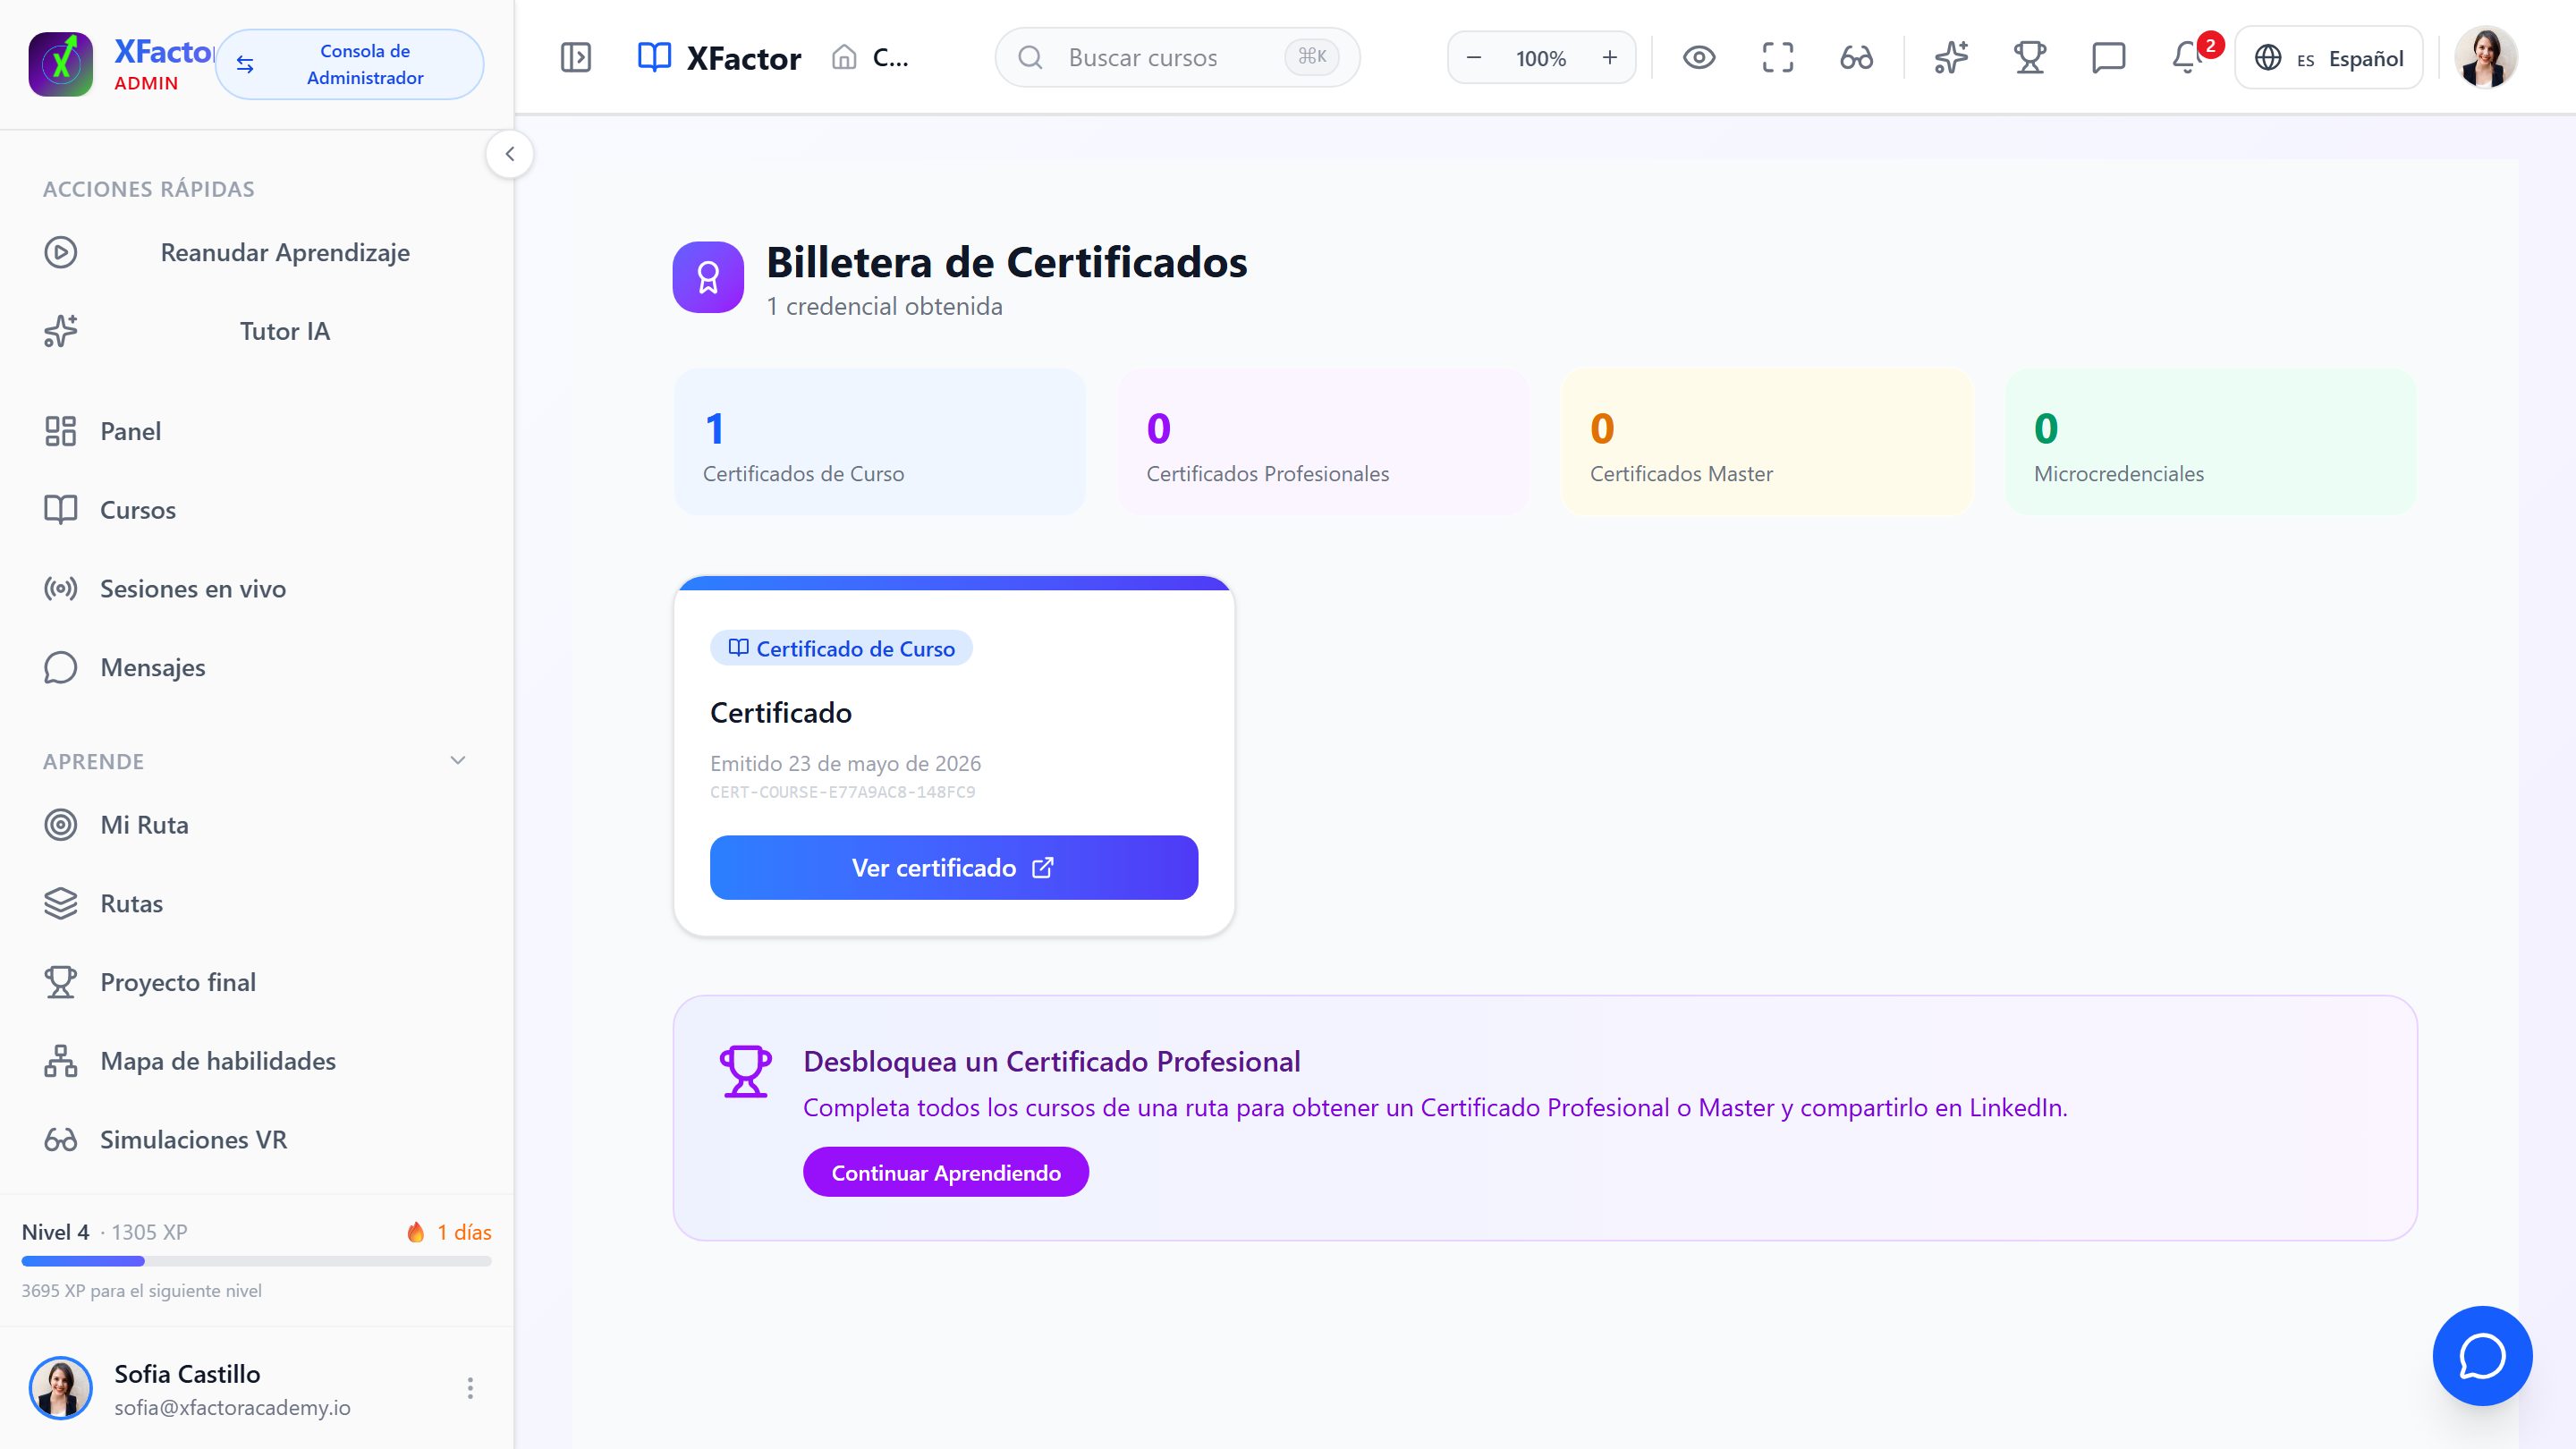The height and width of the screenshot is (1449, 2576).
Task: Switch to Consola de Administrador
Action: tap(349, 64)
